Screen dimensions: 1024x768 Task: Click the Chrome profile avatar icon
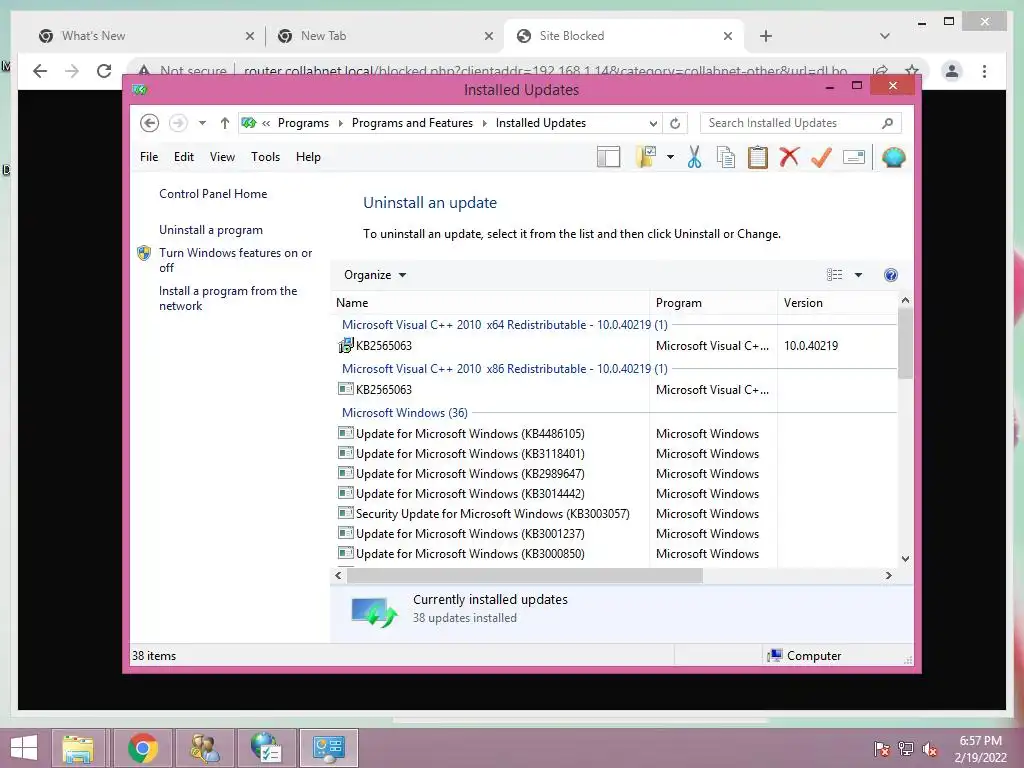[952, 71]
